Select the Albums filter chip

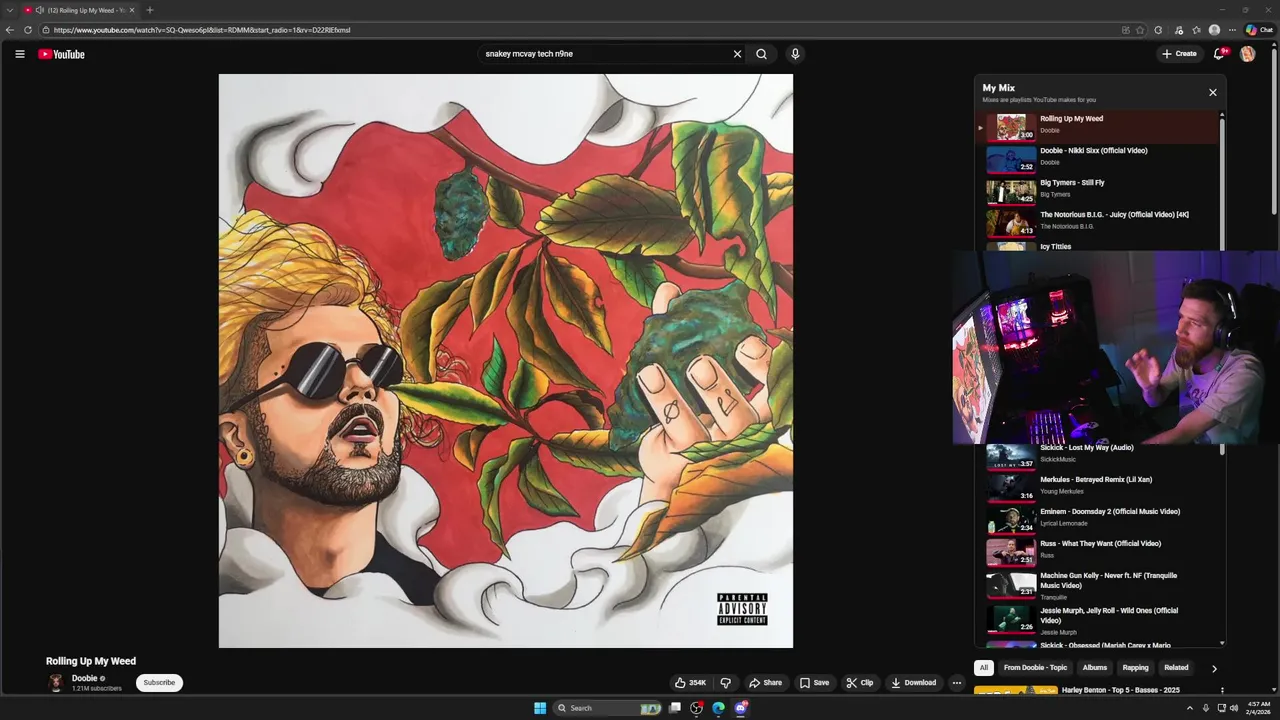(x=1095, y=668)
